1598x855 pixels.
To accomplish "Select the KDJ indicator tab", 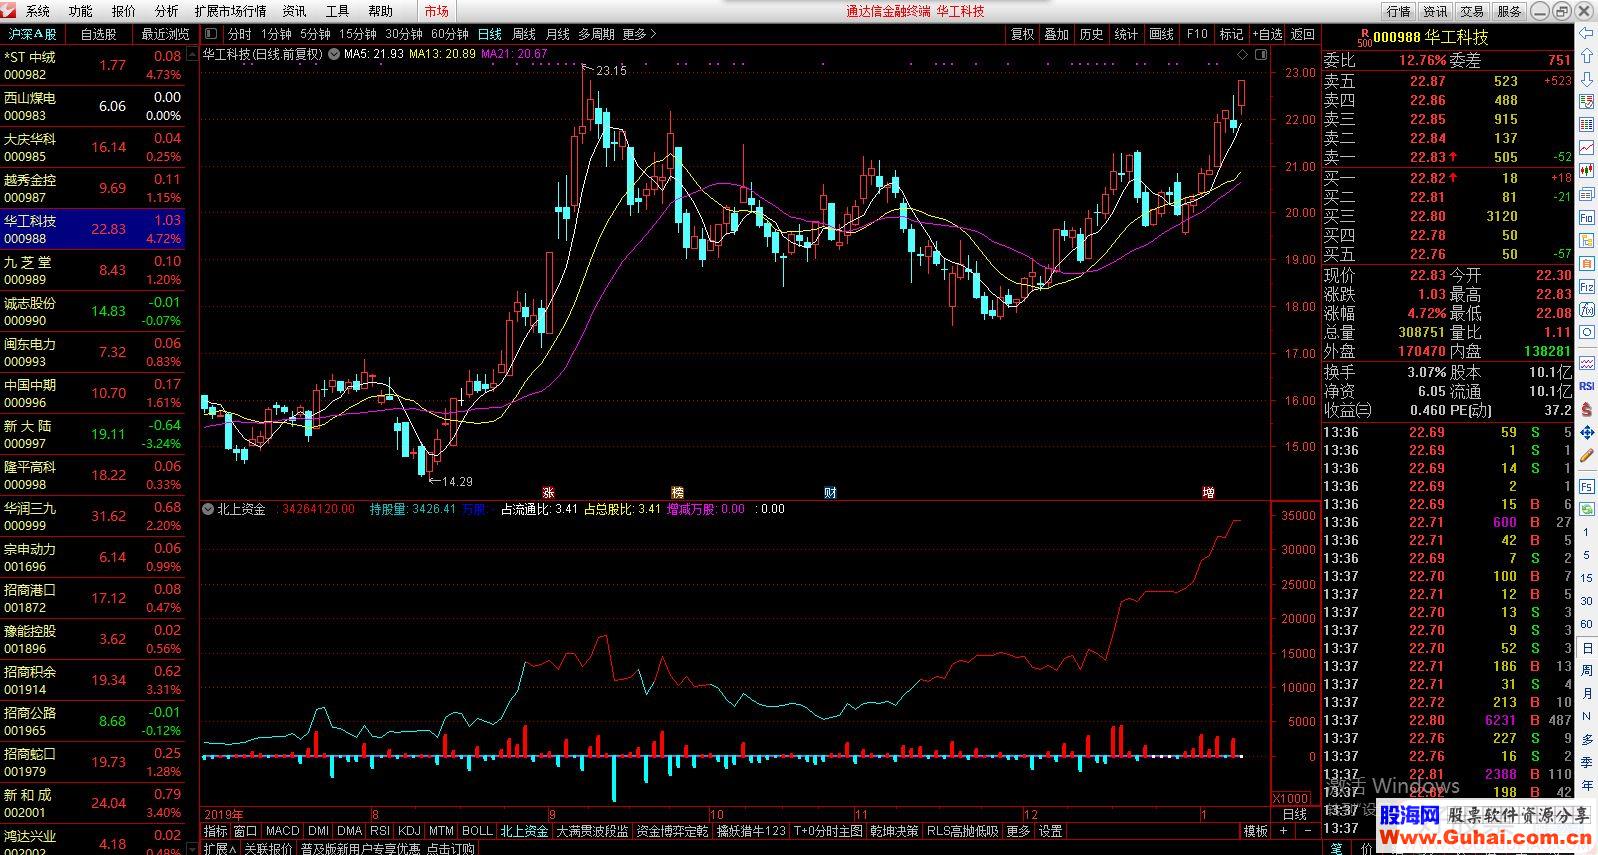I will click(409, 831).
